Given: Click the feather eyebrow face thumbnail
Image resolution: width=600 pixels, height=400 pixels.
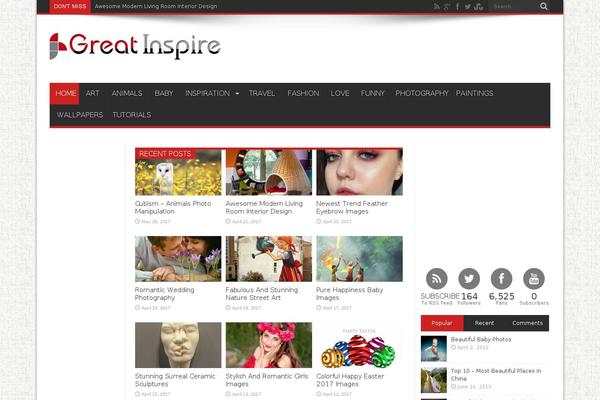Looking at the screenshot, I should click(359, 172).
